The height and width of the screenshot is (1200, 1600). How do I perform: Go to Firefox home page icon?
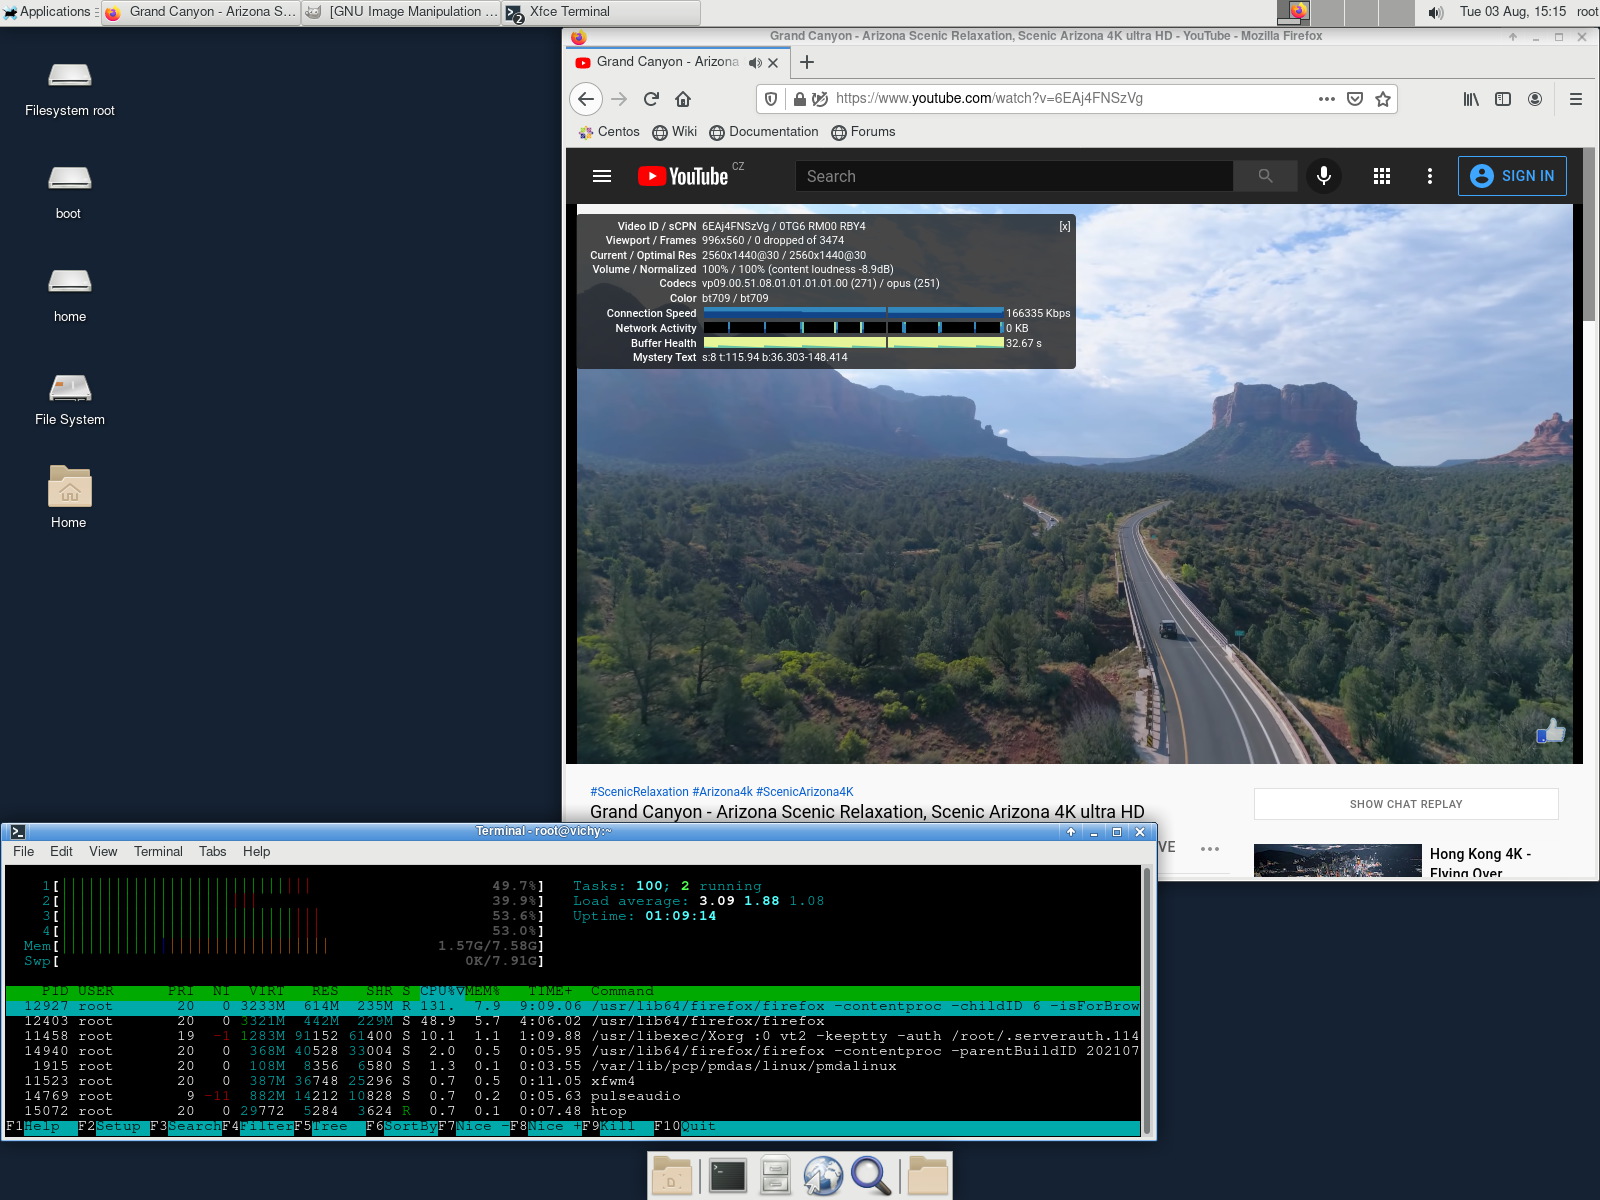pos(683,99)
